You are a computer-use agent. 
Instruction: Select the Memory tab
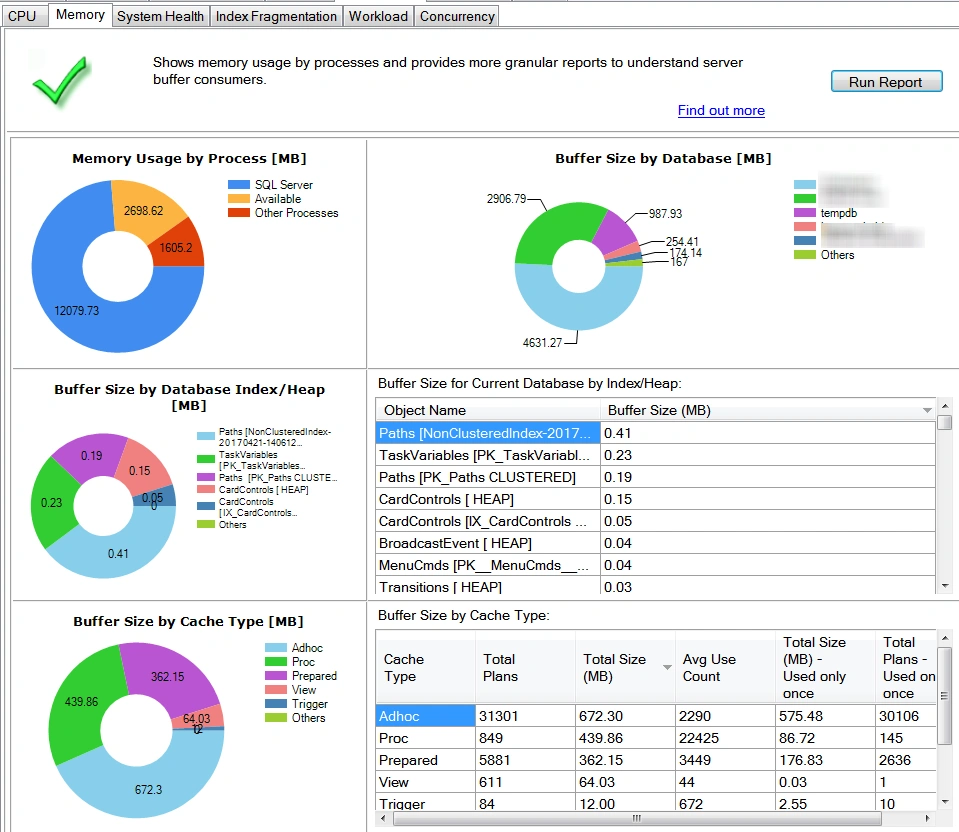click(x=80, y=15)
